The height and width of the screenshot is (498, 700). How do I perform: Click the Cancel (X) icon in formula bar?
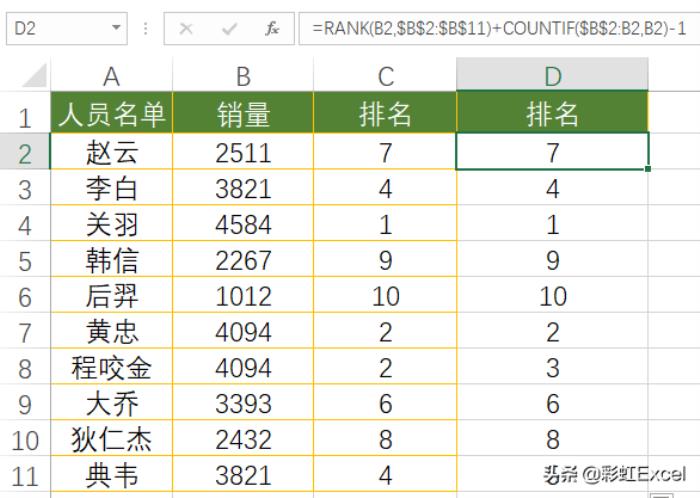186,29
